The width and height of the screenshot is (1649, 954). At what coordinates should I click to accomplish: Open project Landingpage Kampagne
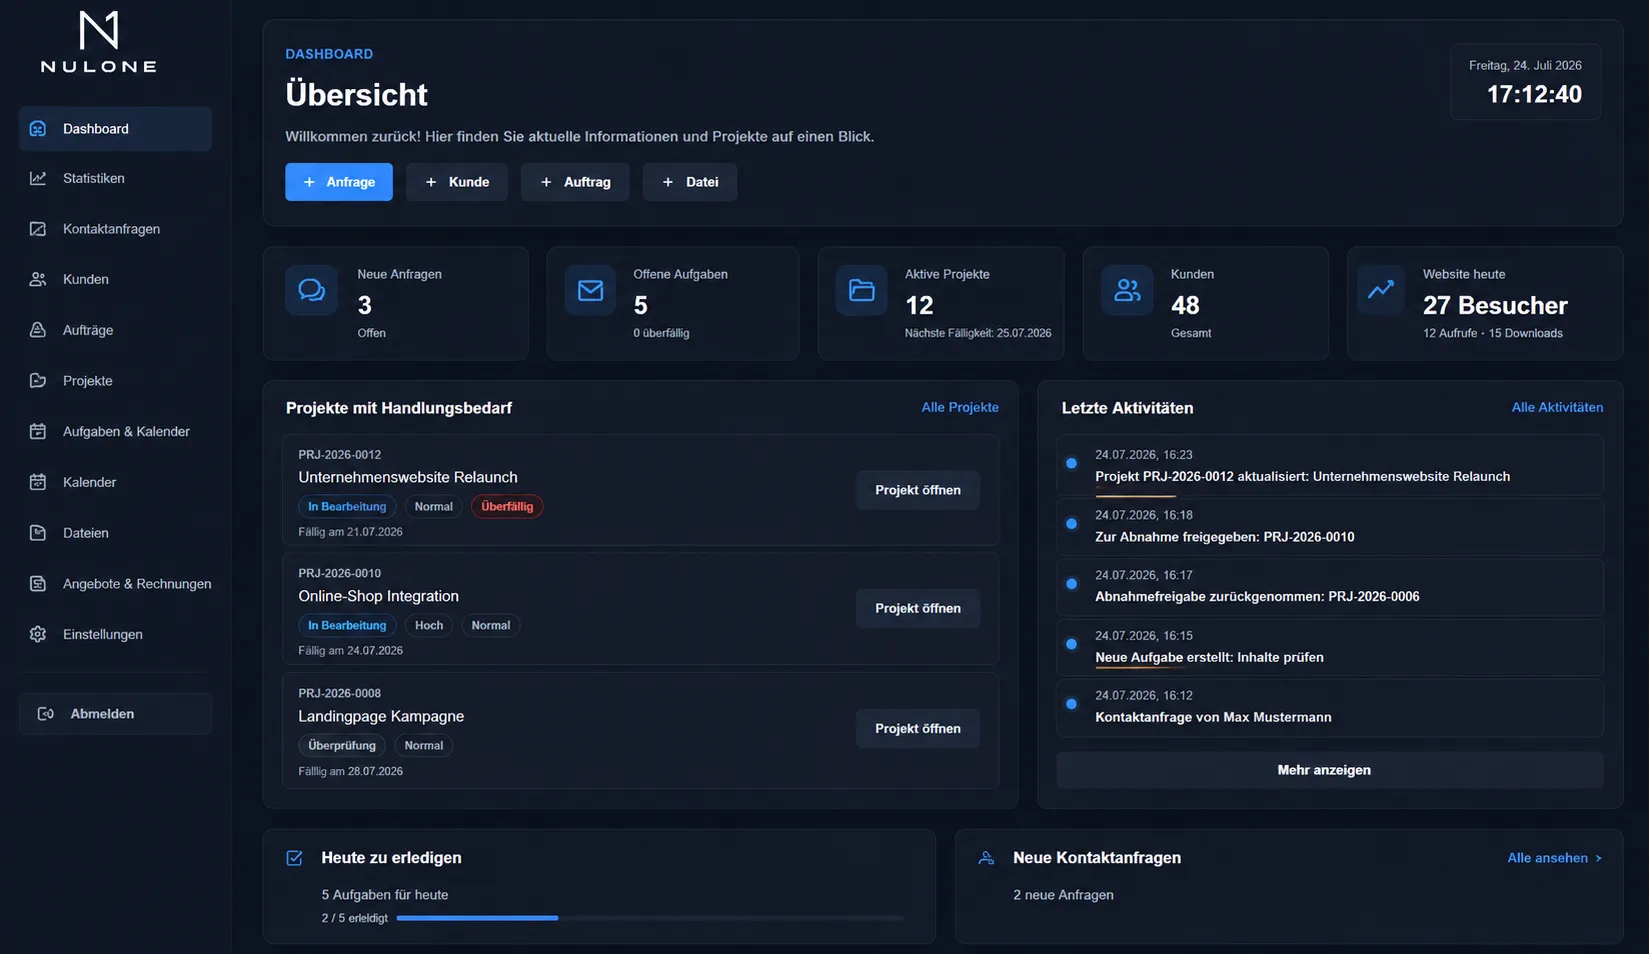coord(918,729)
